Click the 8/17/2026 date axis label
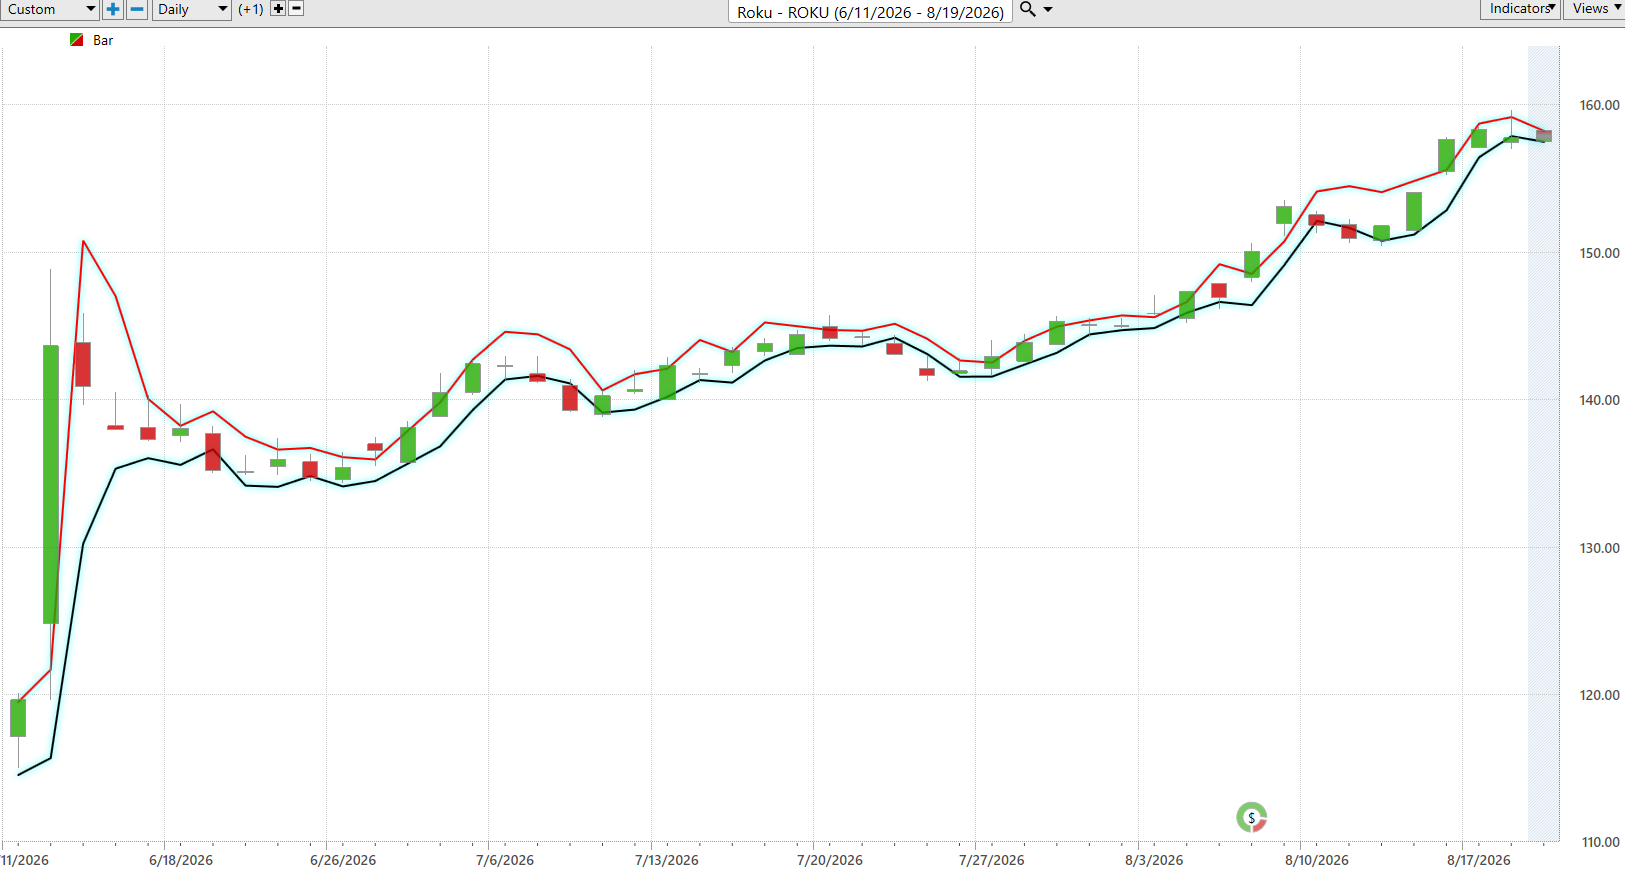Image resolution: width=1625 pixels, height=875 pixels. click(1479, 860)
